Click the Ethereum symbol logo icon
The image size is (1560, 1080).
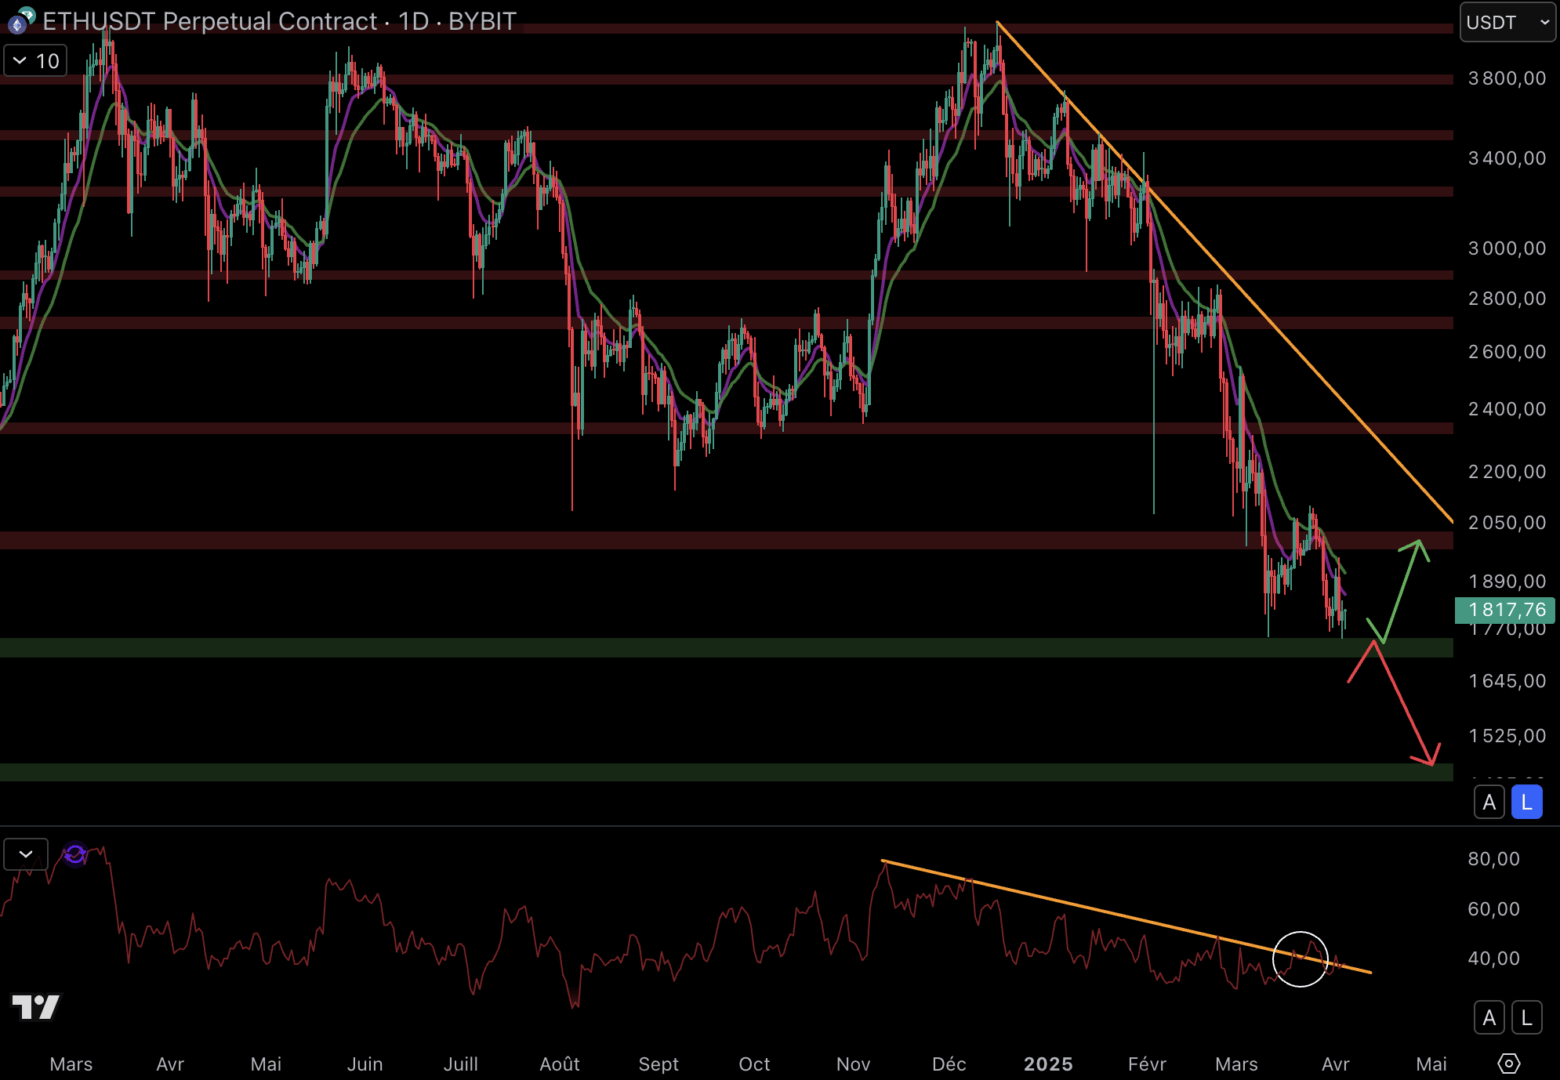point(20,21)
